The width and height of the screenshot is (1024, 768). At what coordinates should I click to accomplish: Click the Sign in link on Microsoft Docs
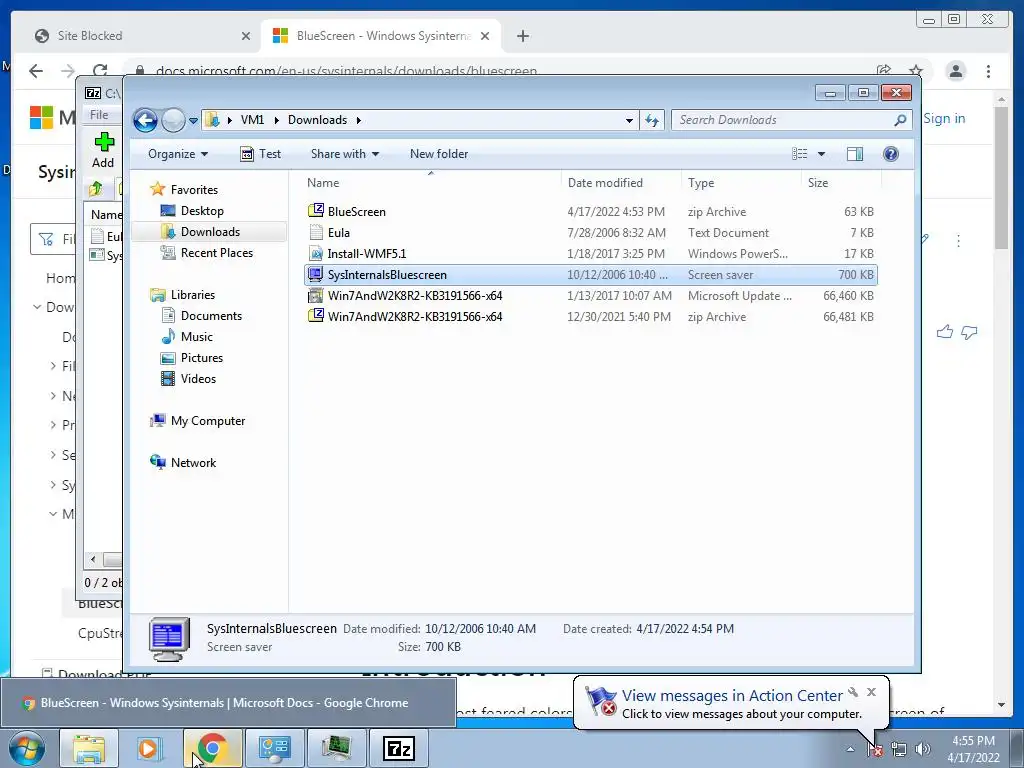click(x=944, y=118)
